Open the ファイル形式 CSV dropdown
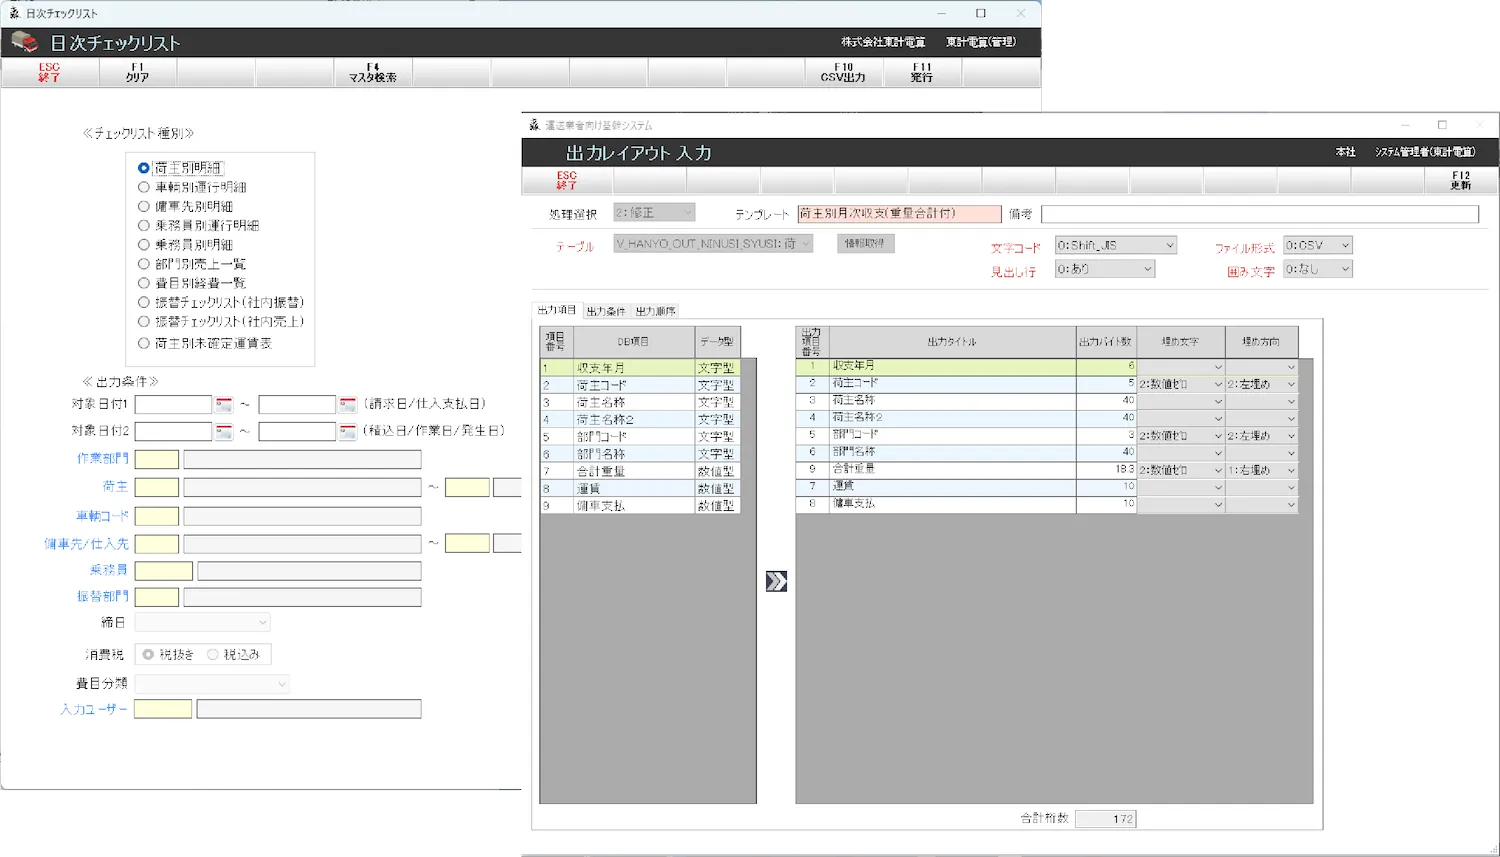 coord(1345,246)
